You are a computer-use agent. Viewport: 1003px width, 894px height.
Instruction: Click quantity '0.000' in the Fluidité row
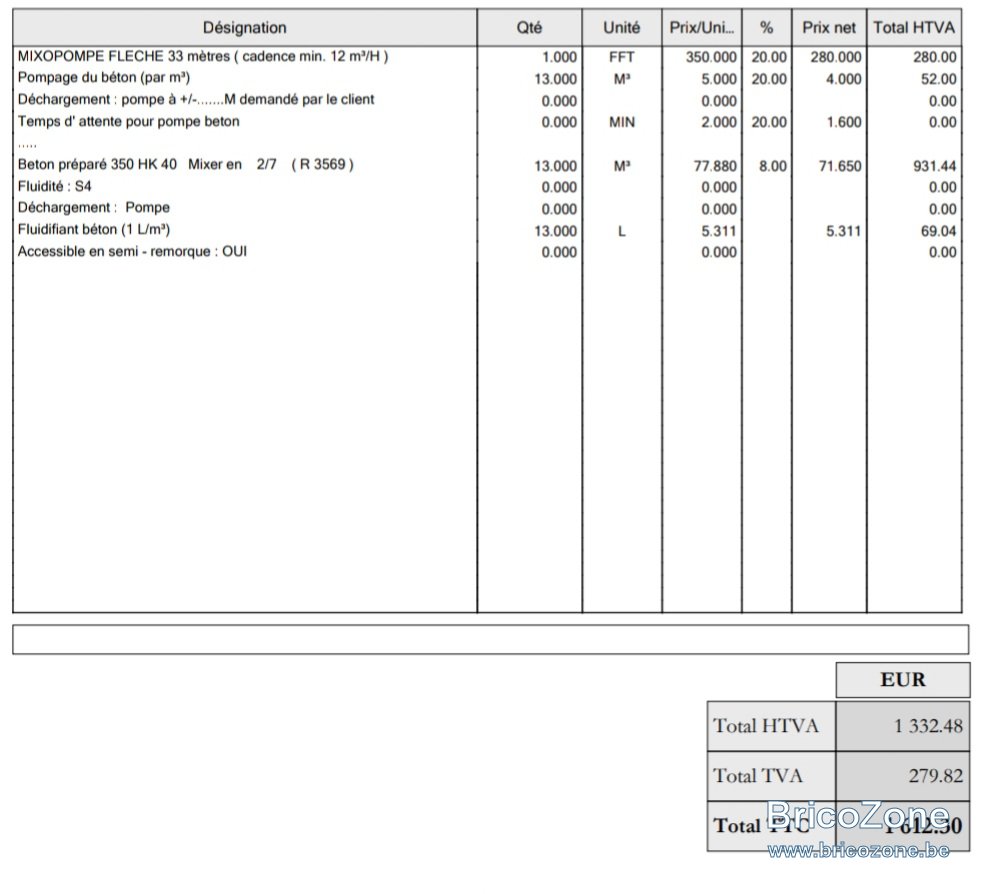point(559,187)
